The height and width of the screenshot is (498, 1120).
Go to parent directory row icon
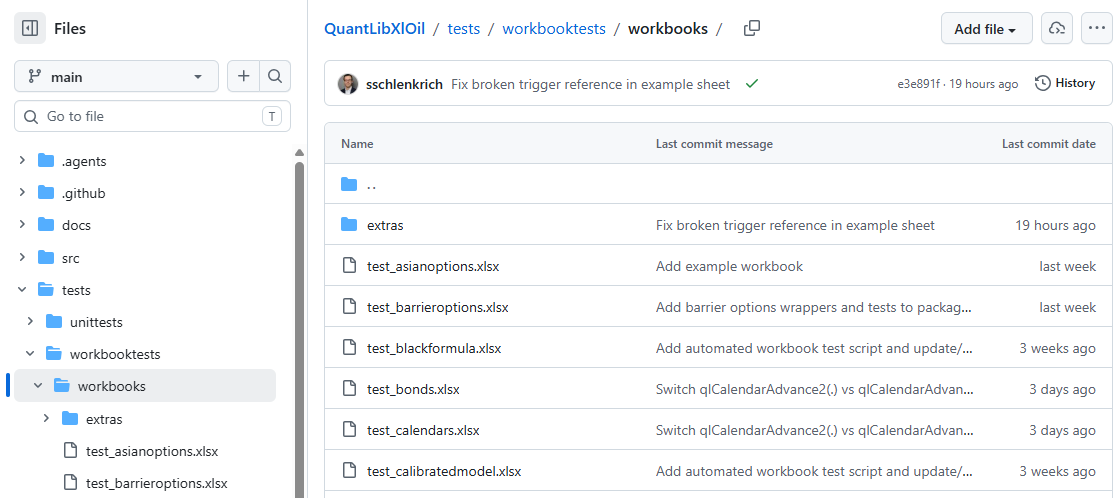tap(349, 184)
